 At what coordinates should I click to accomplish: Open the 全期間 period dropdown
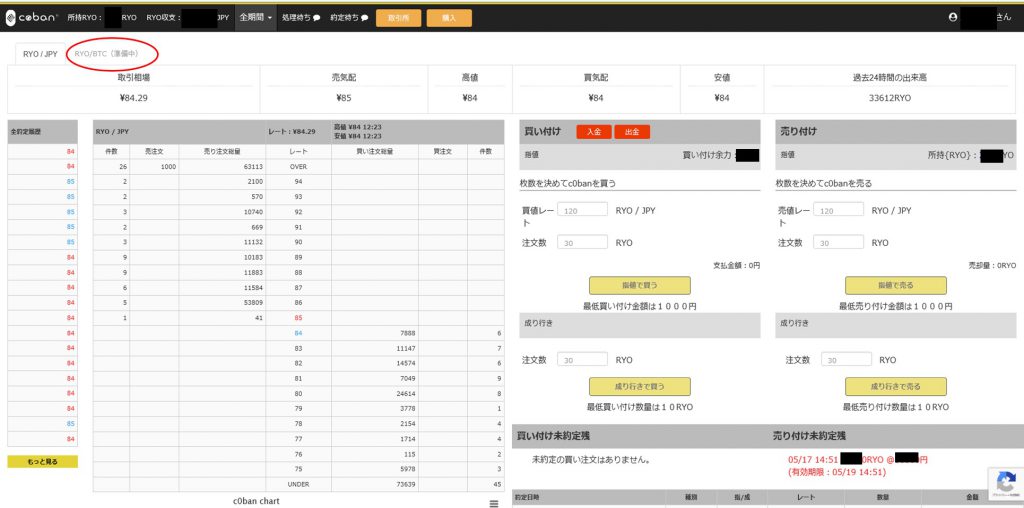pos(256,17)
